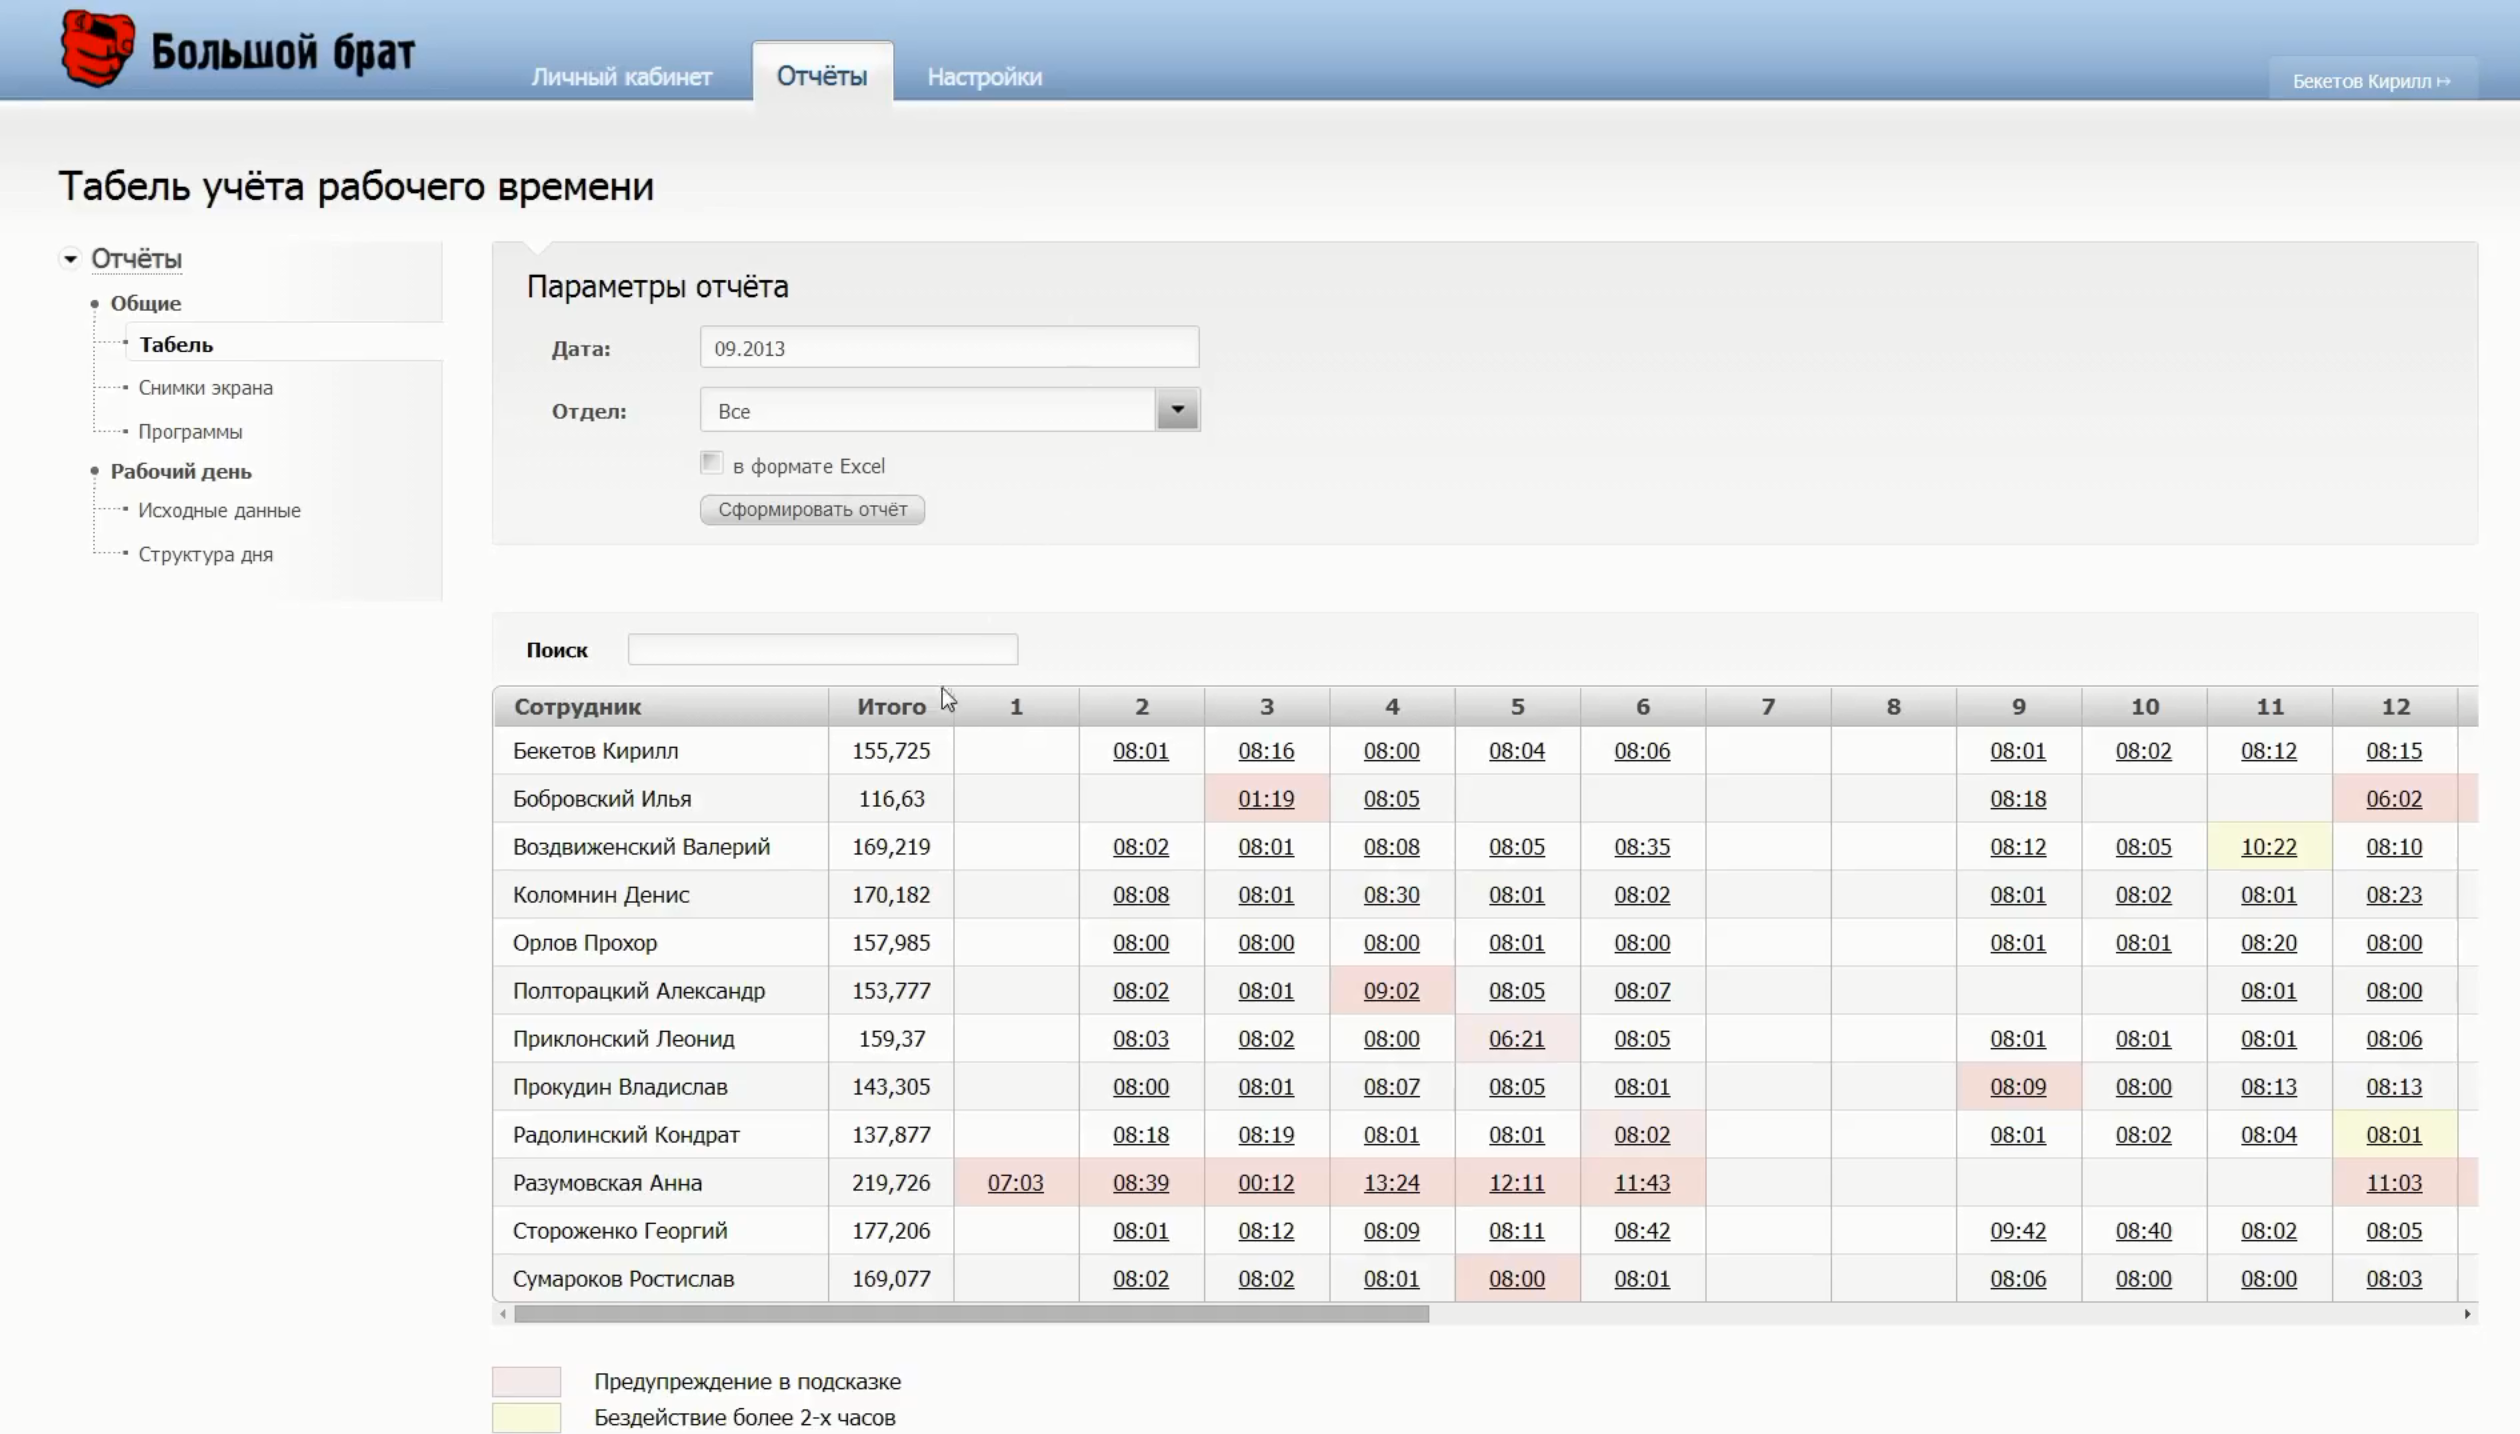Image resolution: width=2520 pixels, height=1434 pixels.
Task: Open Структура дня sidebar item
Action: tap(205, 555)
